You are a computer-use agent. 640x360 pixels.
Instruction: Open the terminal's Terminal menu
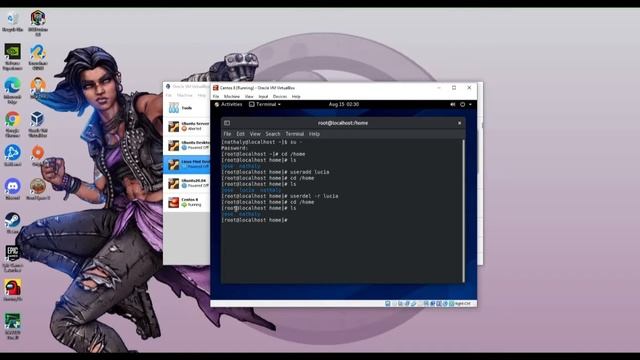coord(294,134)
